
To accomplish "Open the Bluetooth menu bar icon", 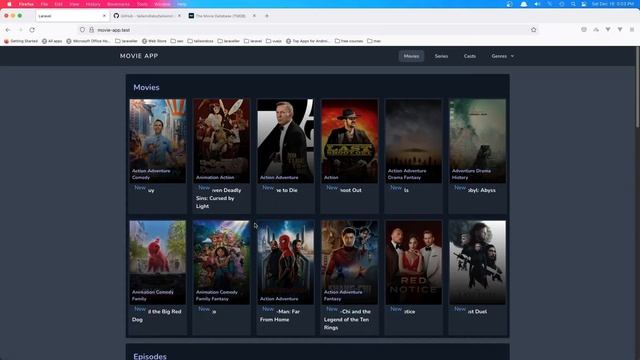I will tap(550, 4).
